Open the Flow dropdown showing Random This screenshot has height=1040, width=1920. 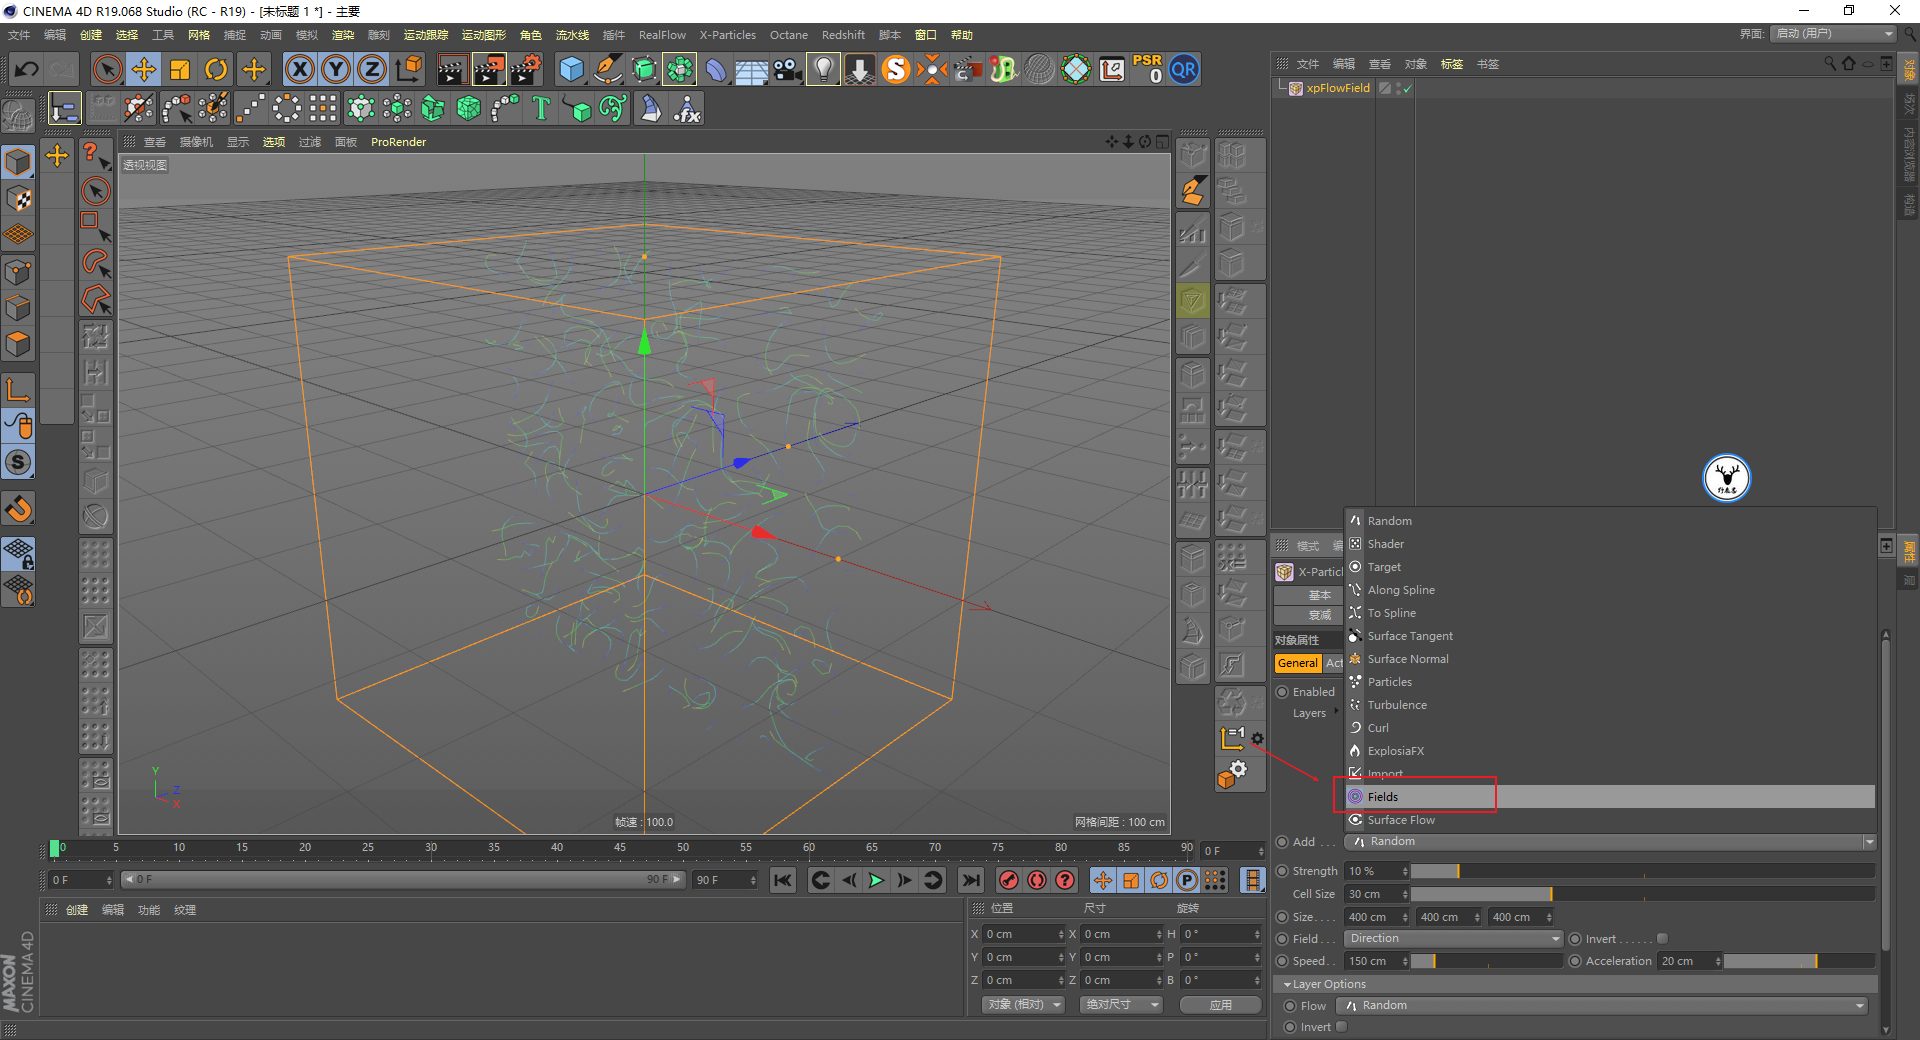1602,1006
